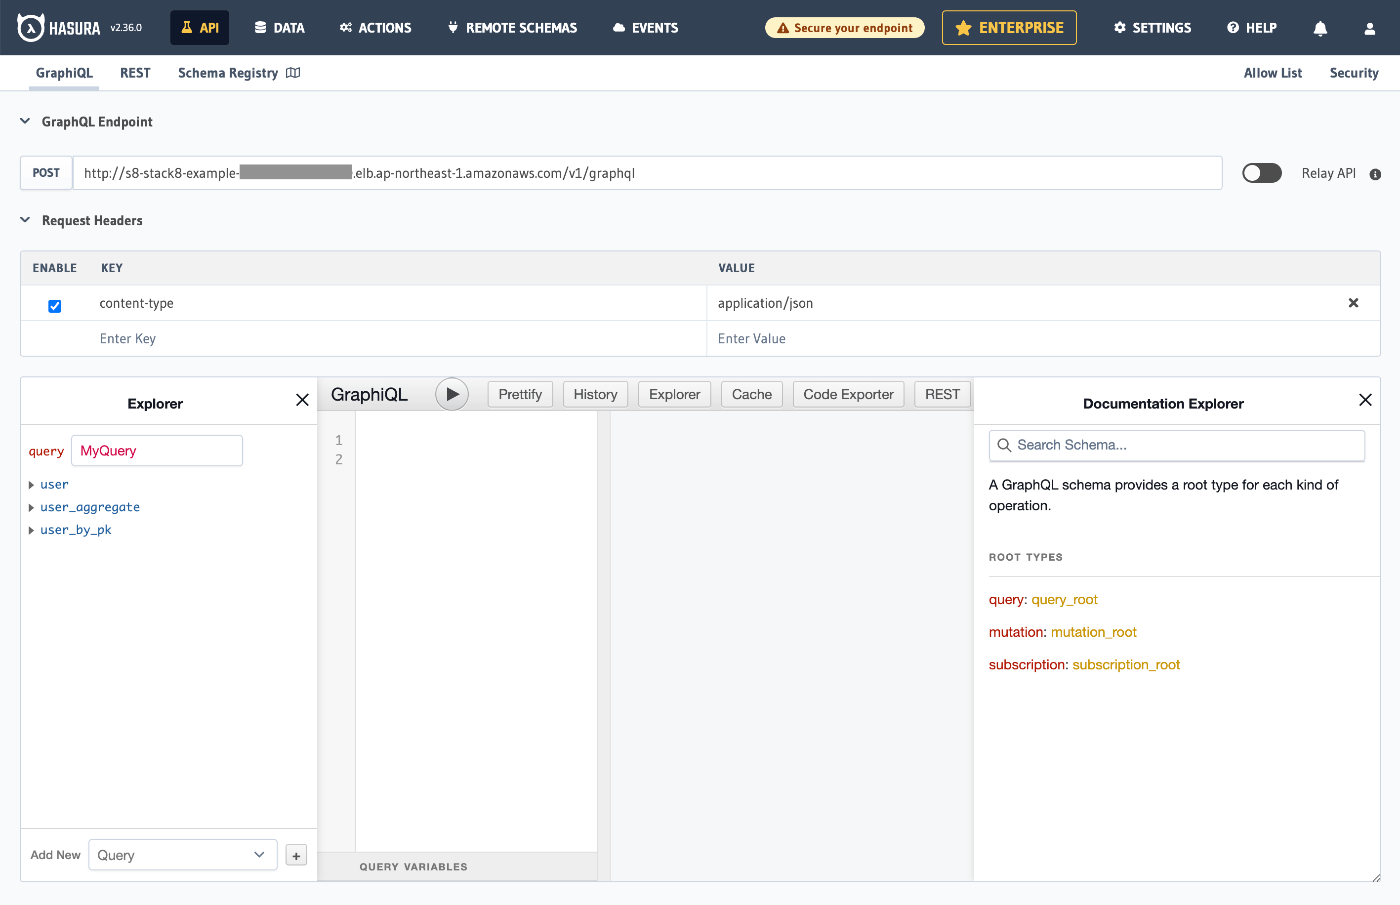Image resolution: width=1400 pixels, height=905 pixels.
Task: Close the Explorer panel
Action: click(x=302, y=400)
